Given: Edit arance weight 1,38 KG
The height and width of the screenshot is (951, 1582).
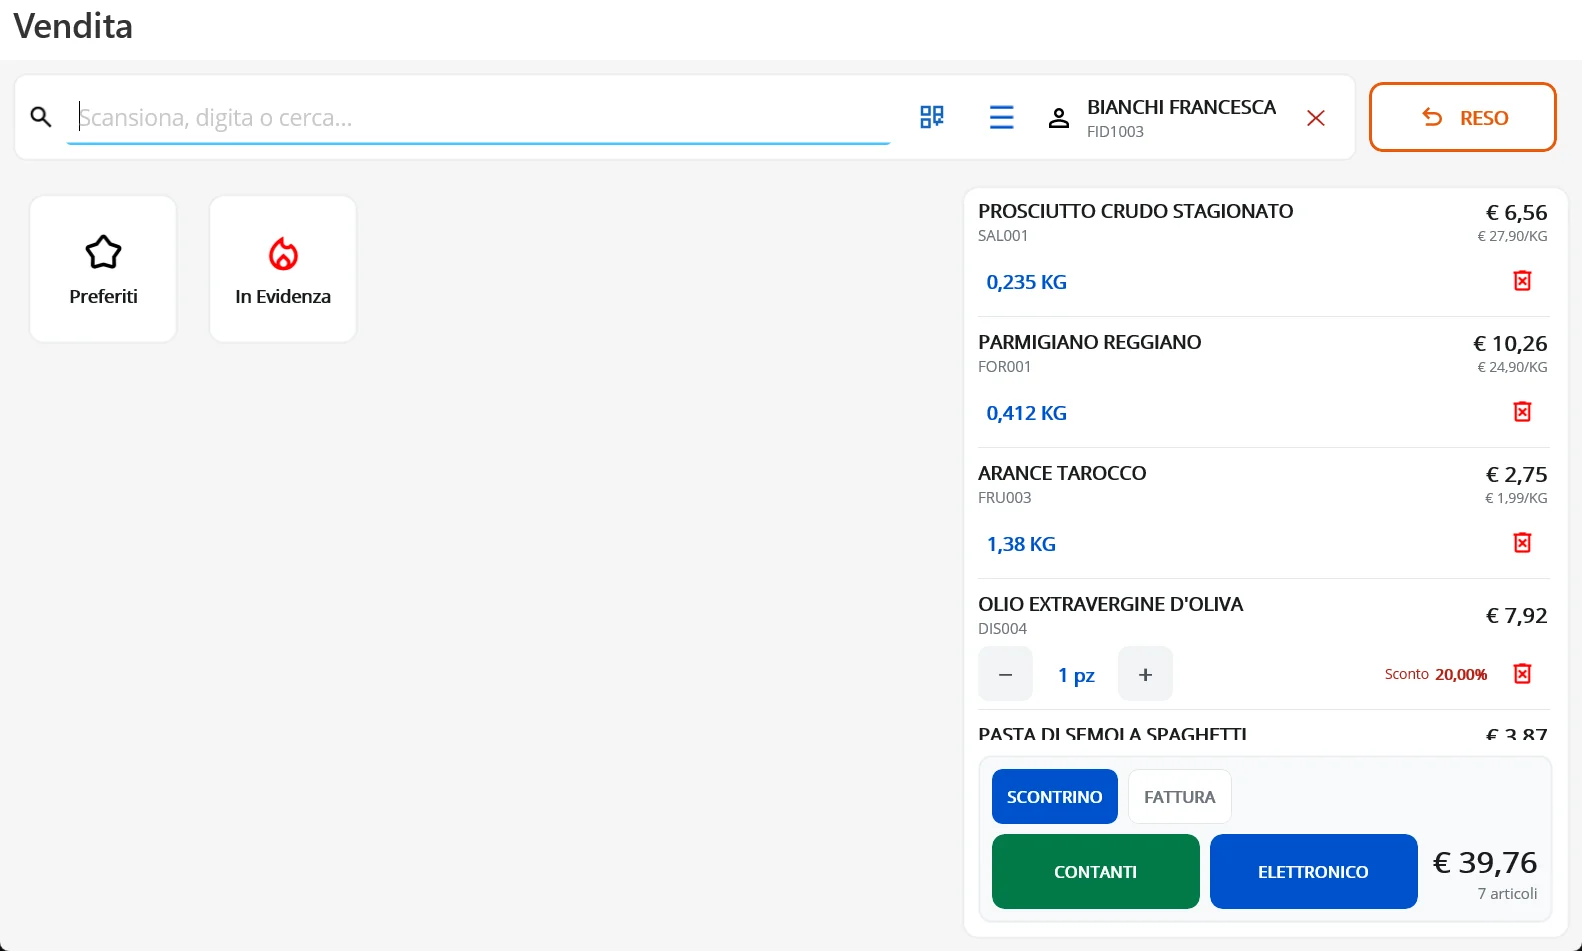Looking at the screenshot, I should [1021, 544].
